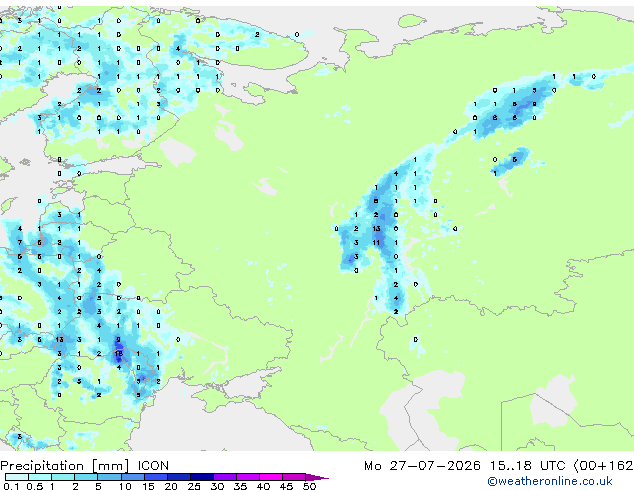Viewport: 634px width, 490px height.
Task: Select the 'Mo 27-07-2026 15..18 UTC' timestamp
Action: click(465, 466)
